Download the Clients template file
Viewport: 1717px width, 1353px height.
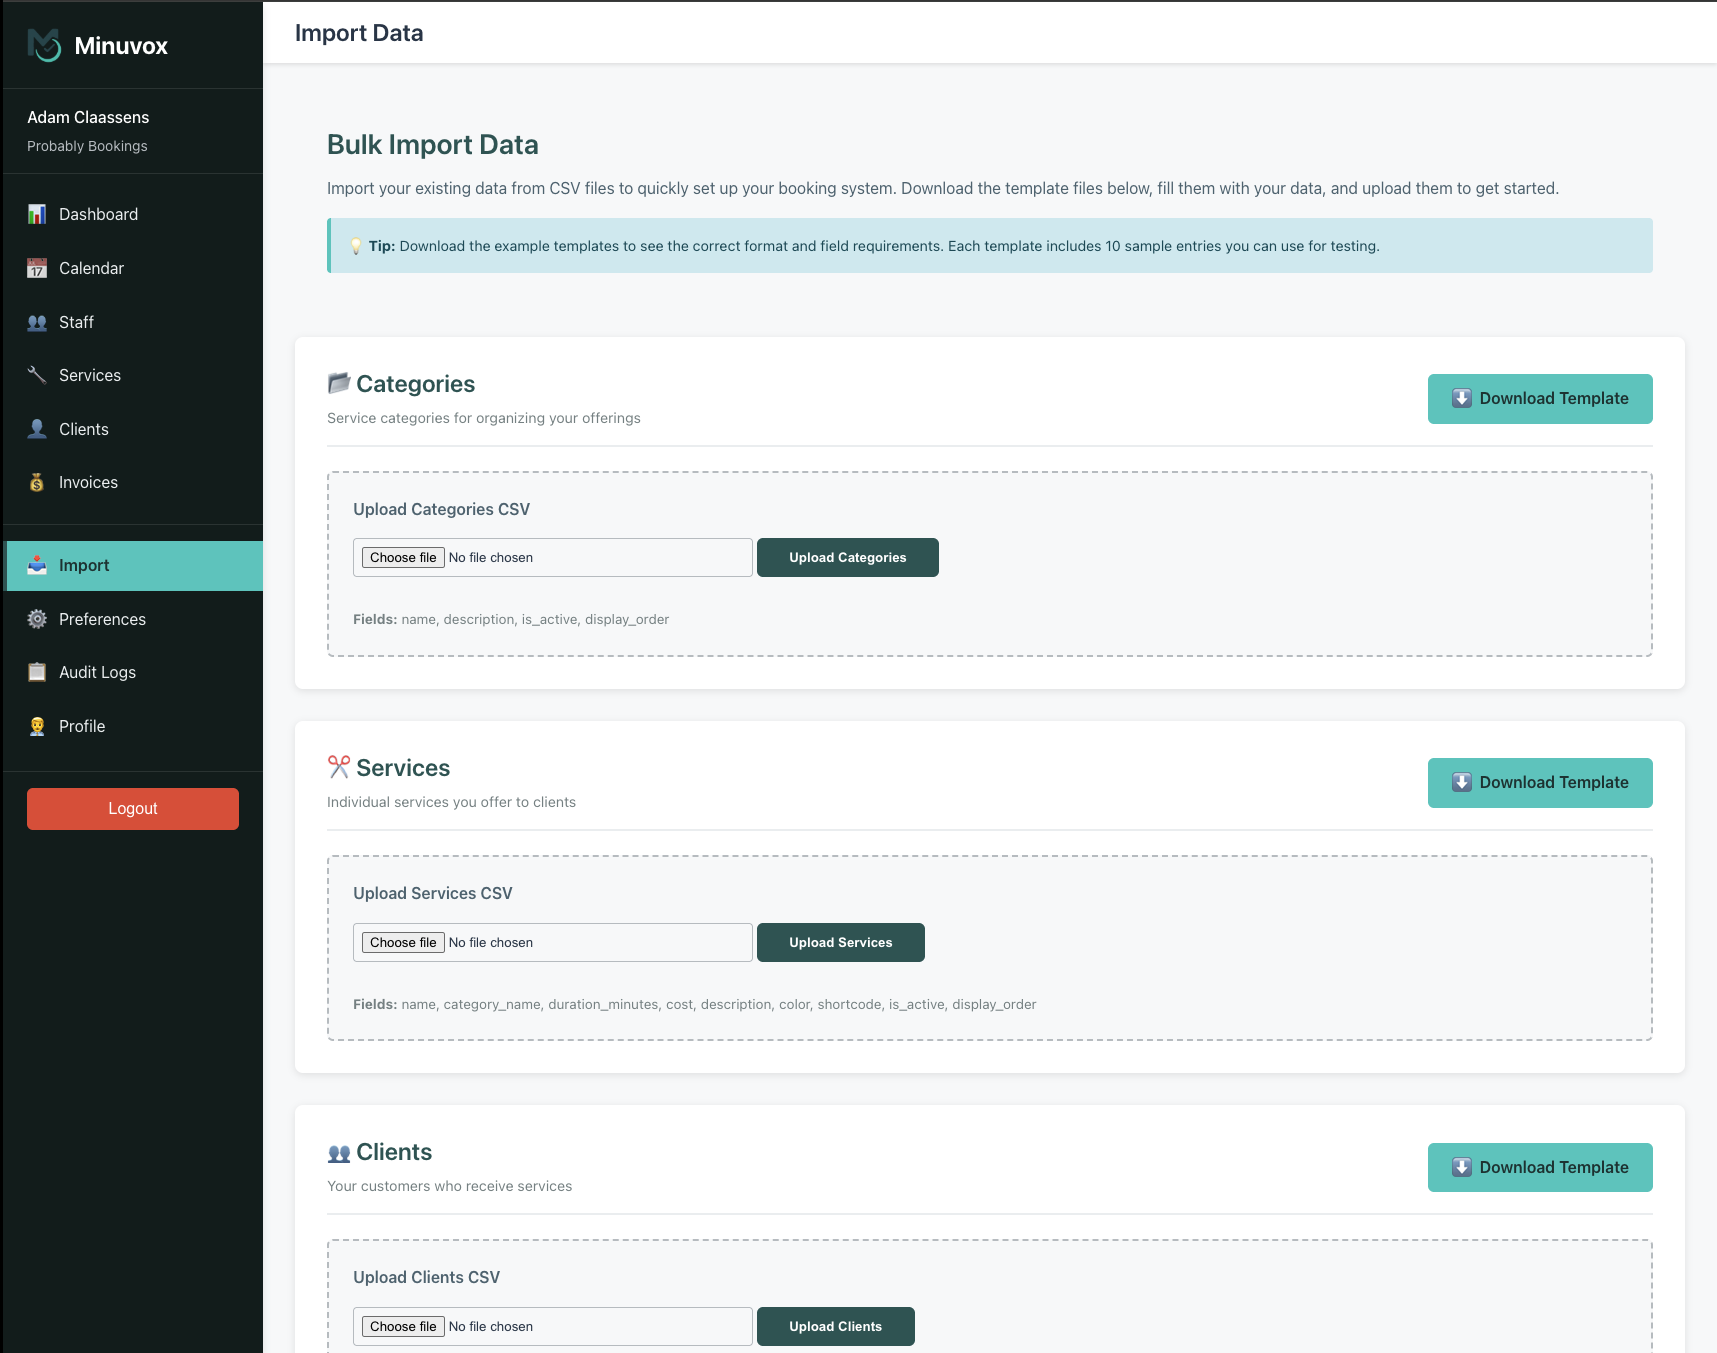click(x=1539, y=1167)
